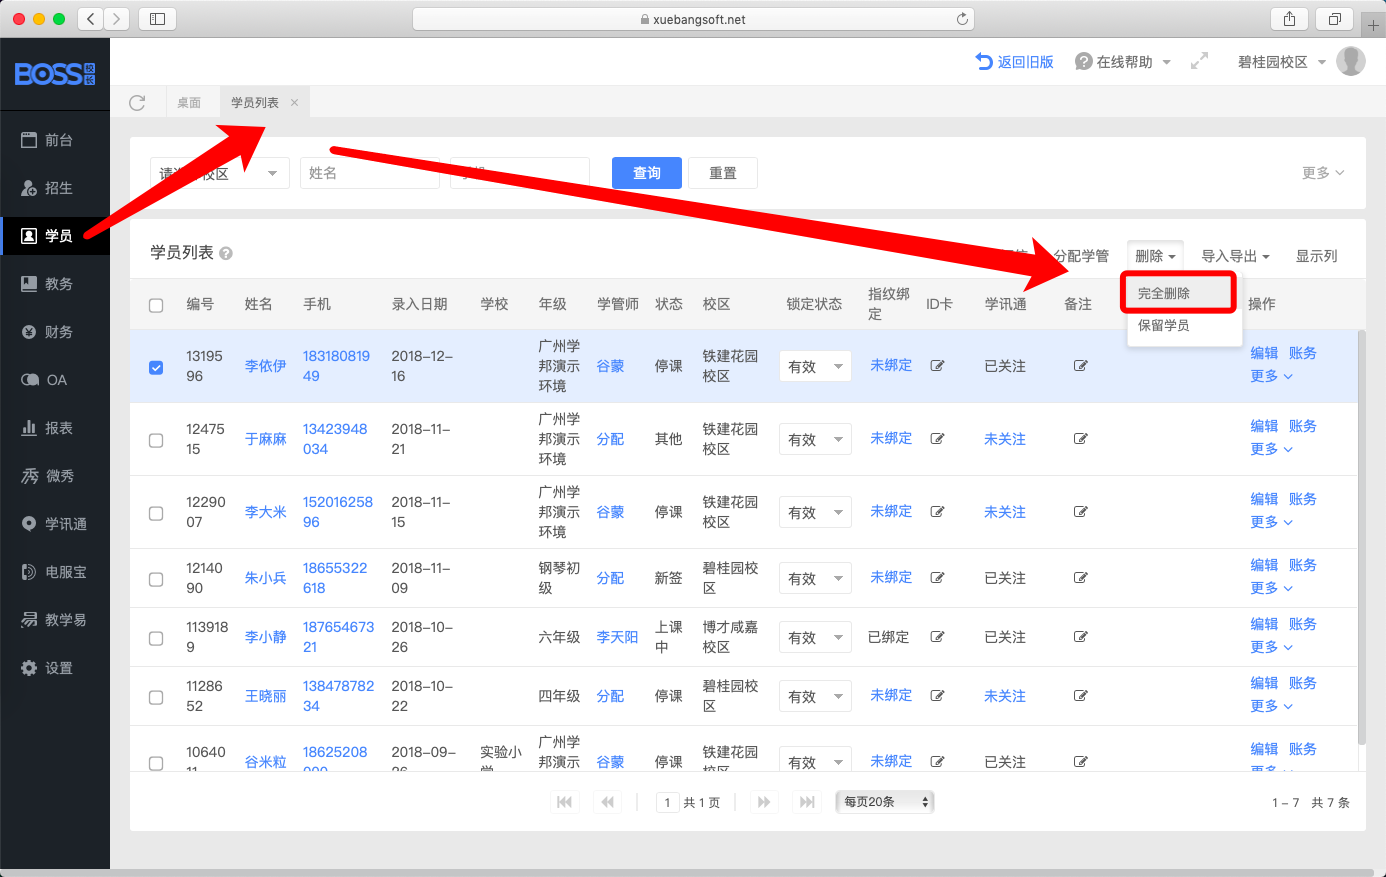Click the page number input box
1386x877 pixels.
tap(668, 802)
